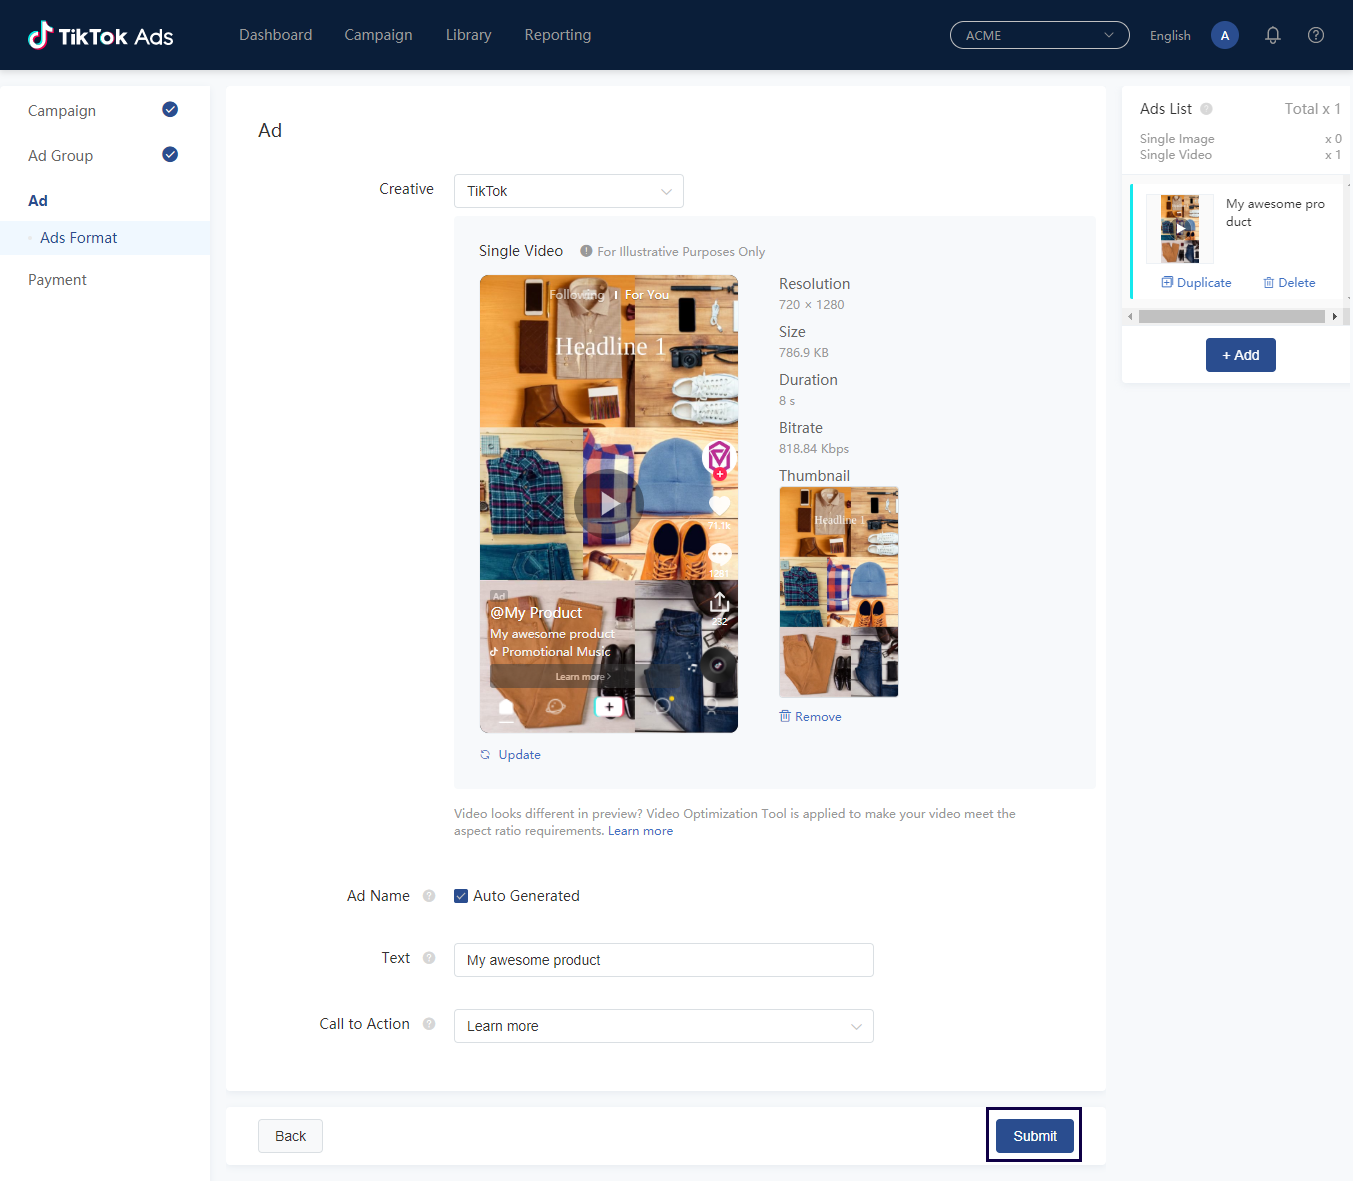This screenshot has height=1181, width=1353.
Task: Uncheck the Auto Generated checkbox
Action: coord(461,896)
